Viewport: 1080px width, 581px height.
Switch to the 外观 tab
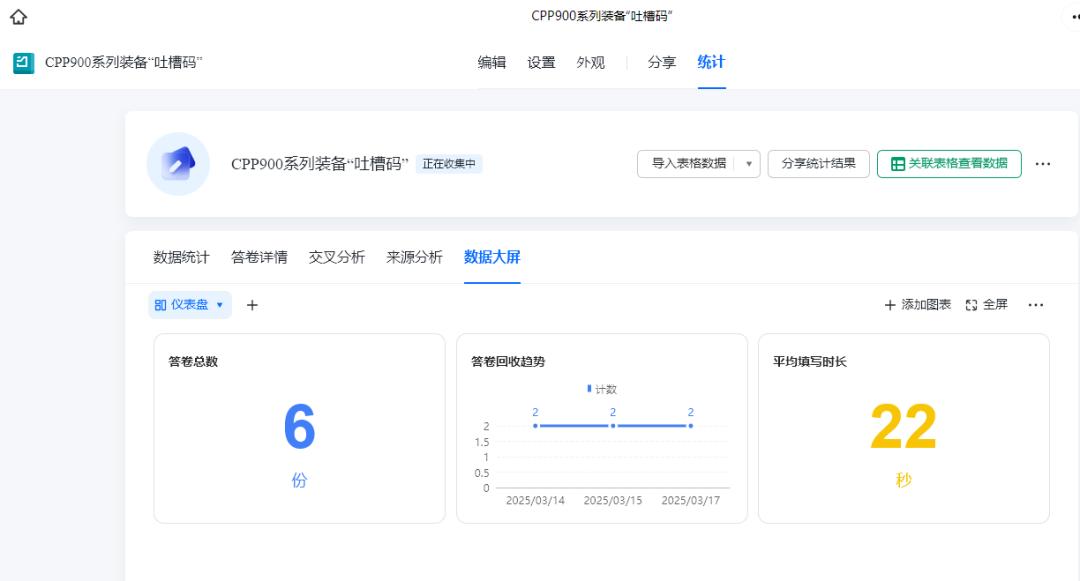pos(590,62)
